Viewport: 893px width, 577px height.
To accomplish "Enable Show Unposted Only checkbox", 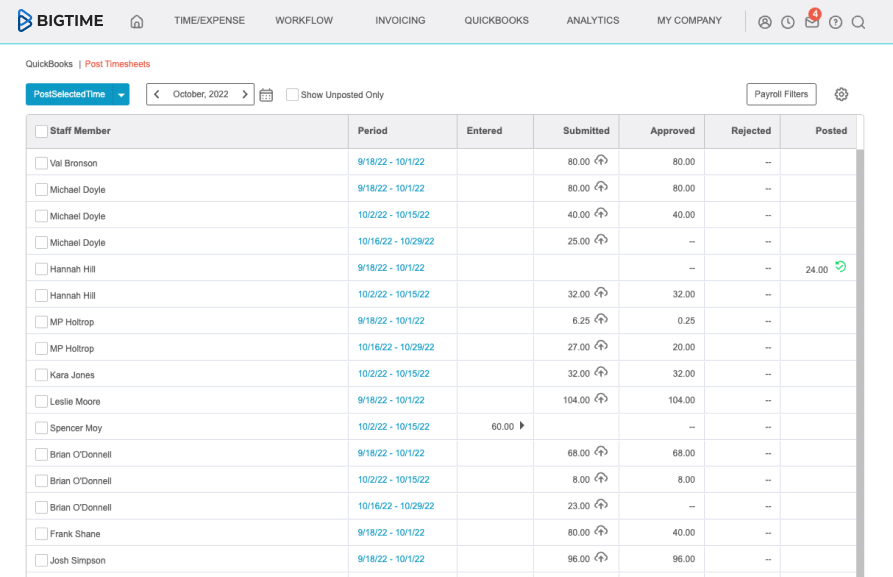I will tap(292, 95).
